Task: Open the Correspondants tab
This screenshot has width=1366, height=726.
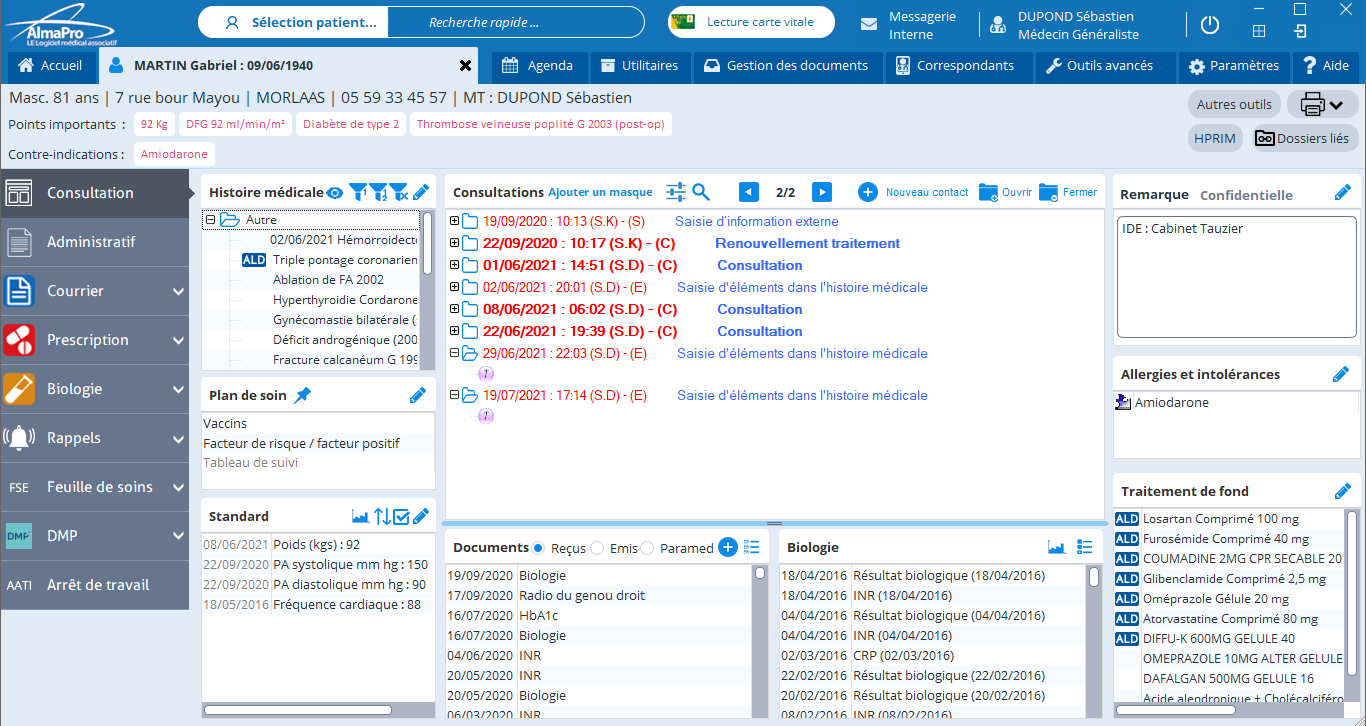Action: coord(954,66)
